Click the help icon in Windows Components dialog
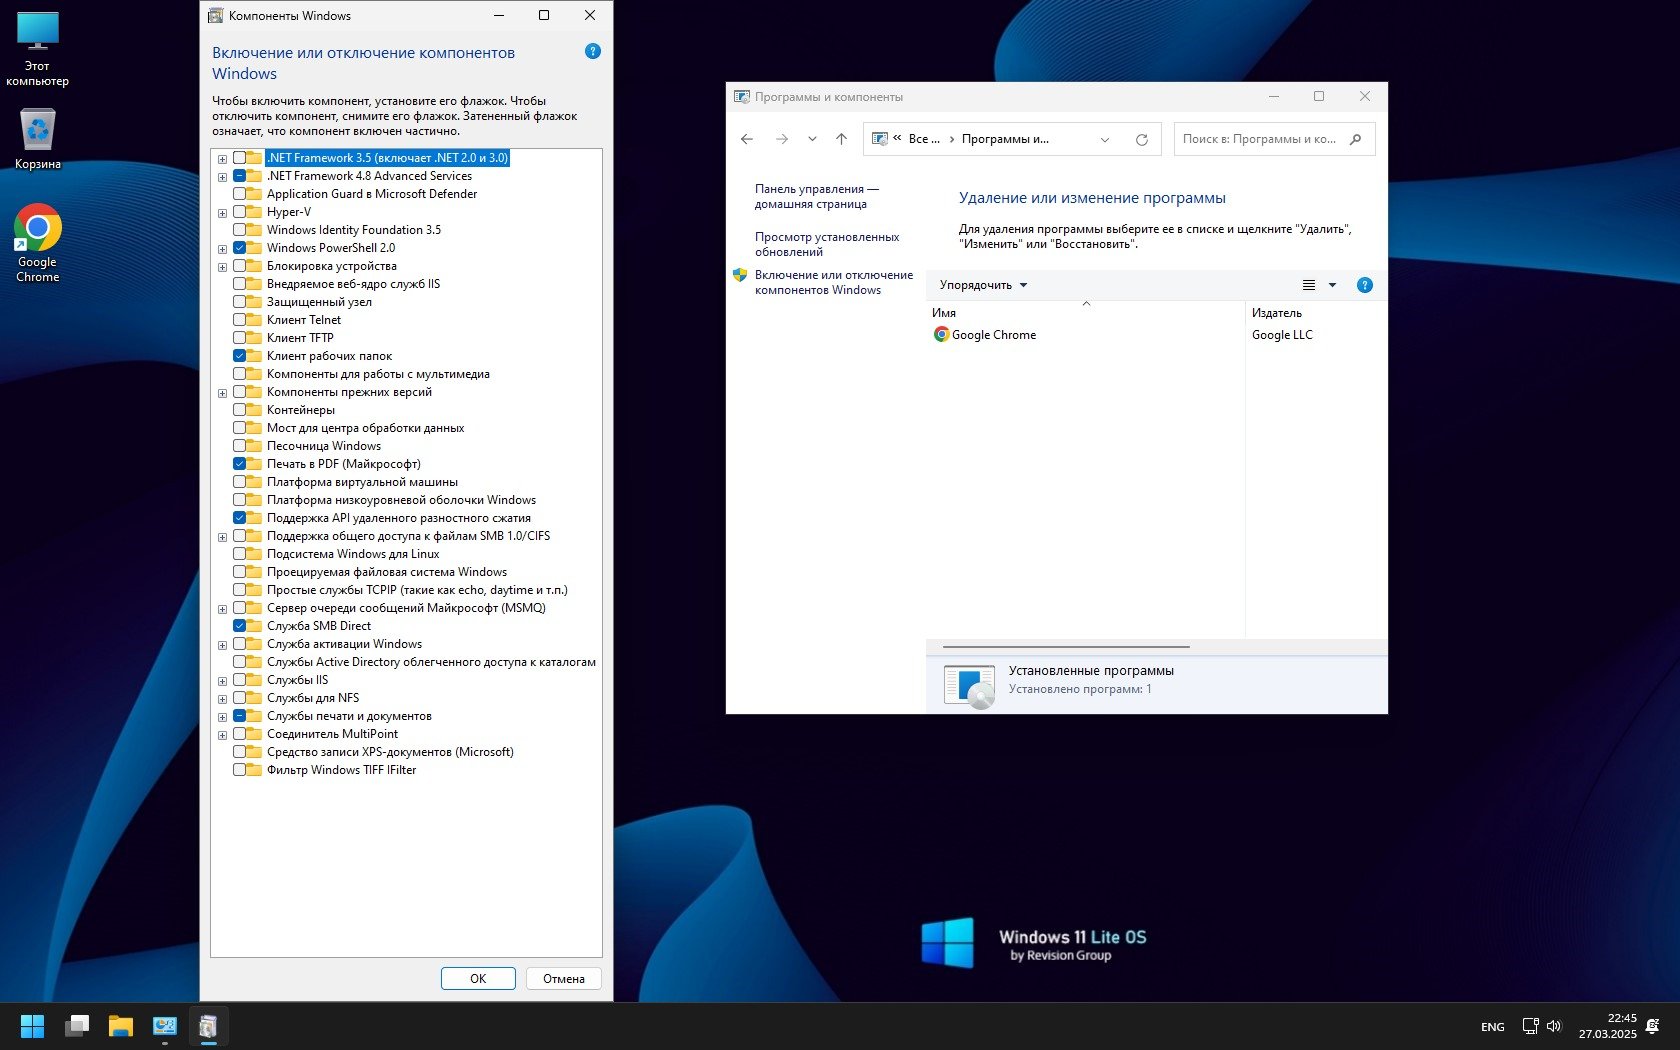 coord(592,51)
